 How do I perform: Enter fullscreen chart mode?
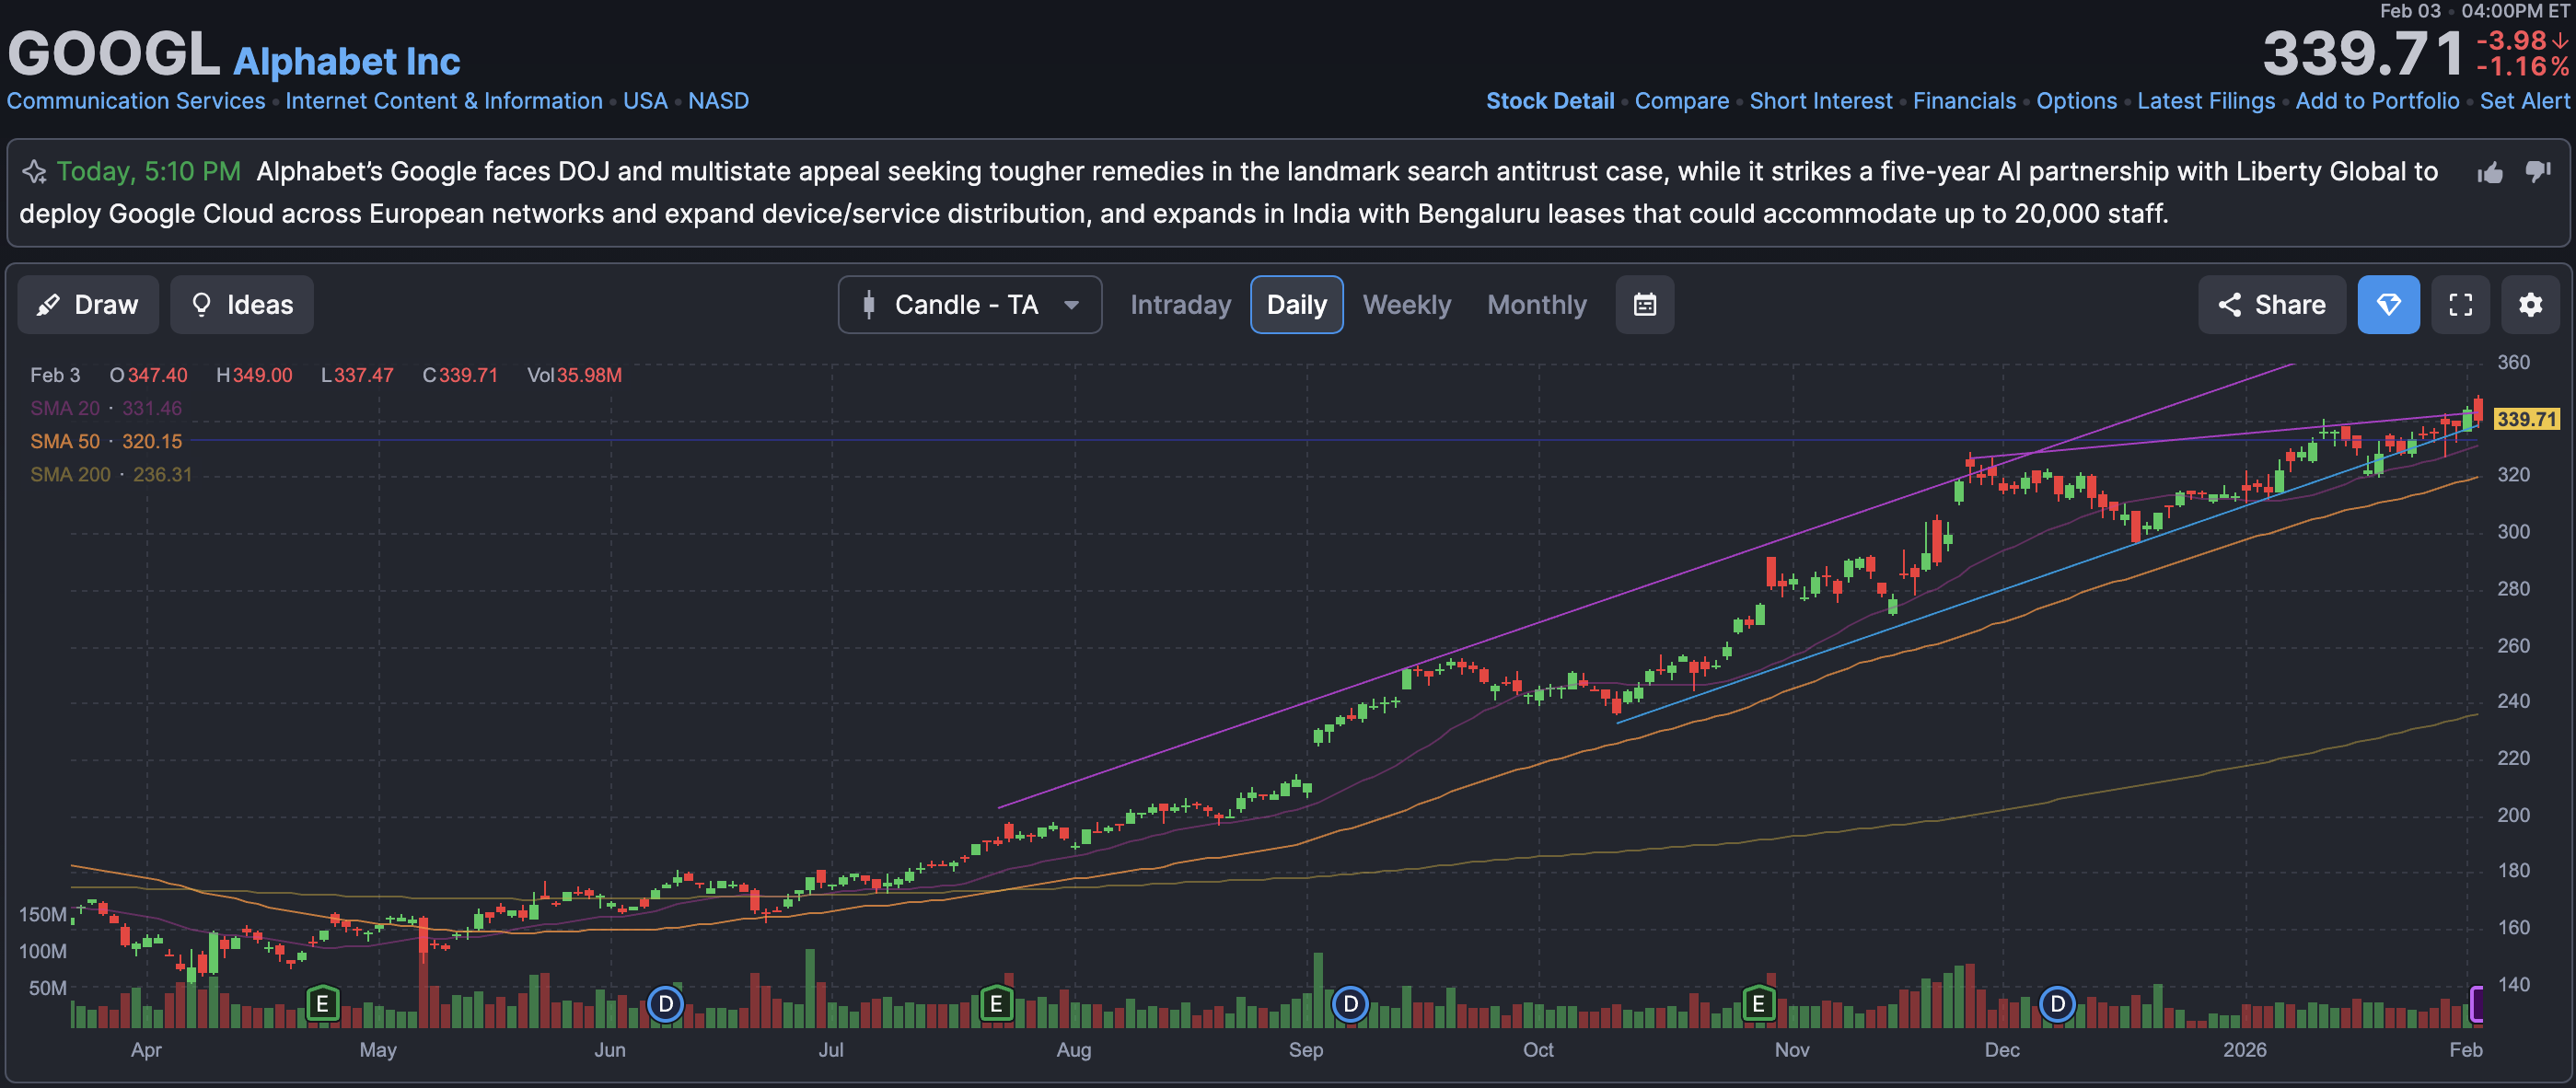click(2460, 305)
